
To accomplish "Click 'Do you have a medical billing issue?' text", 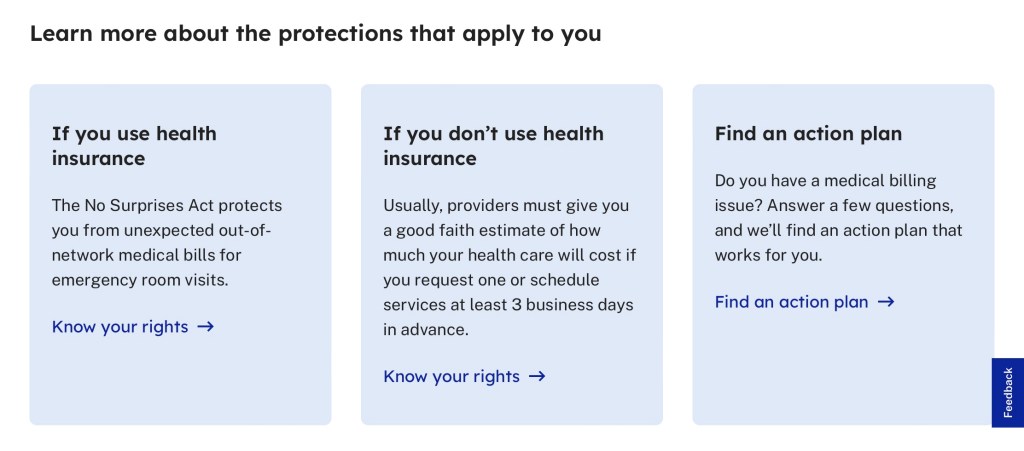I will click(825, 181).
